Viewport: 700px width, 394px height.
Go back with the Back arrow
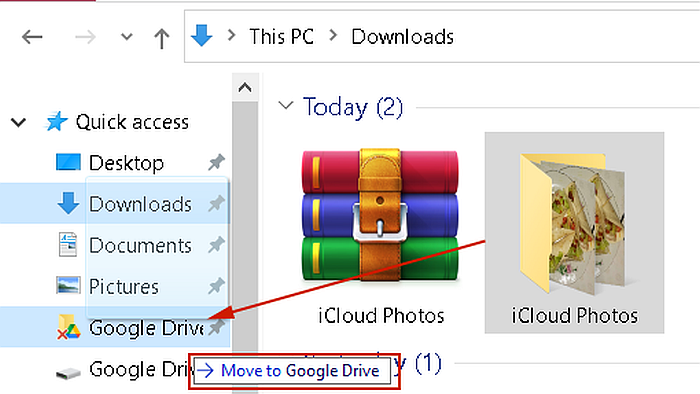32,37
